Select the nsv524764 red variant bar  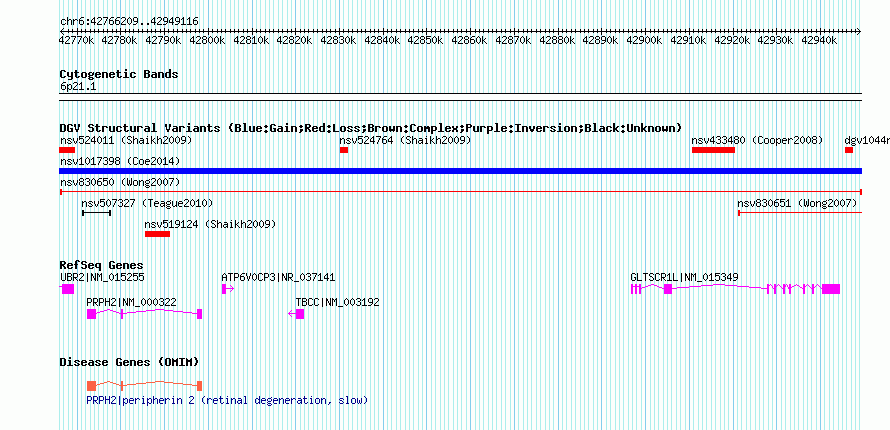pos(344,150)
